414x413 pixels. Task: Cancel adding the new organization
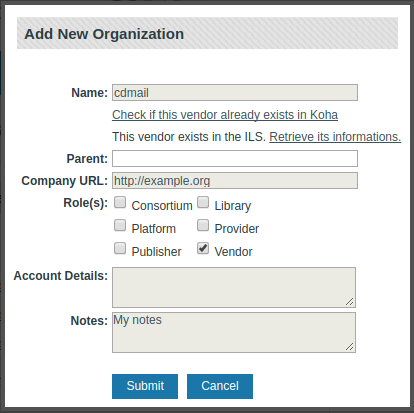[x=220, y=386]
